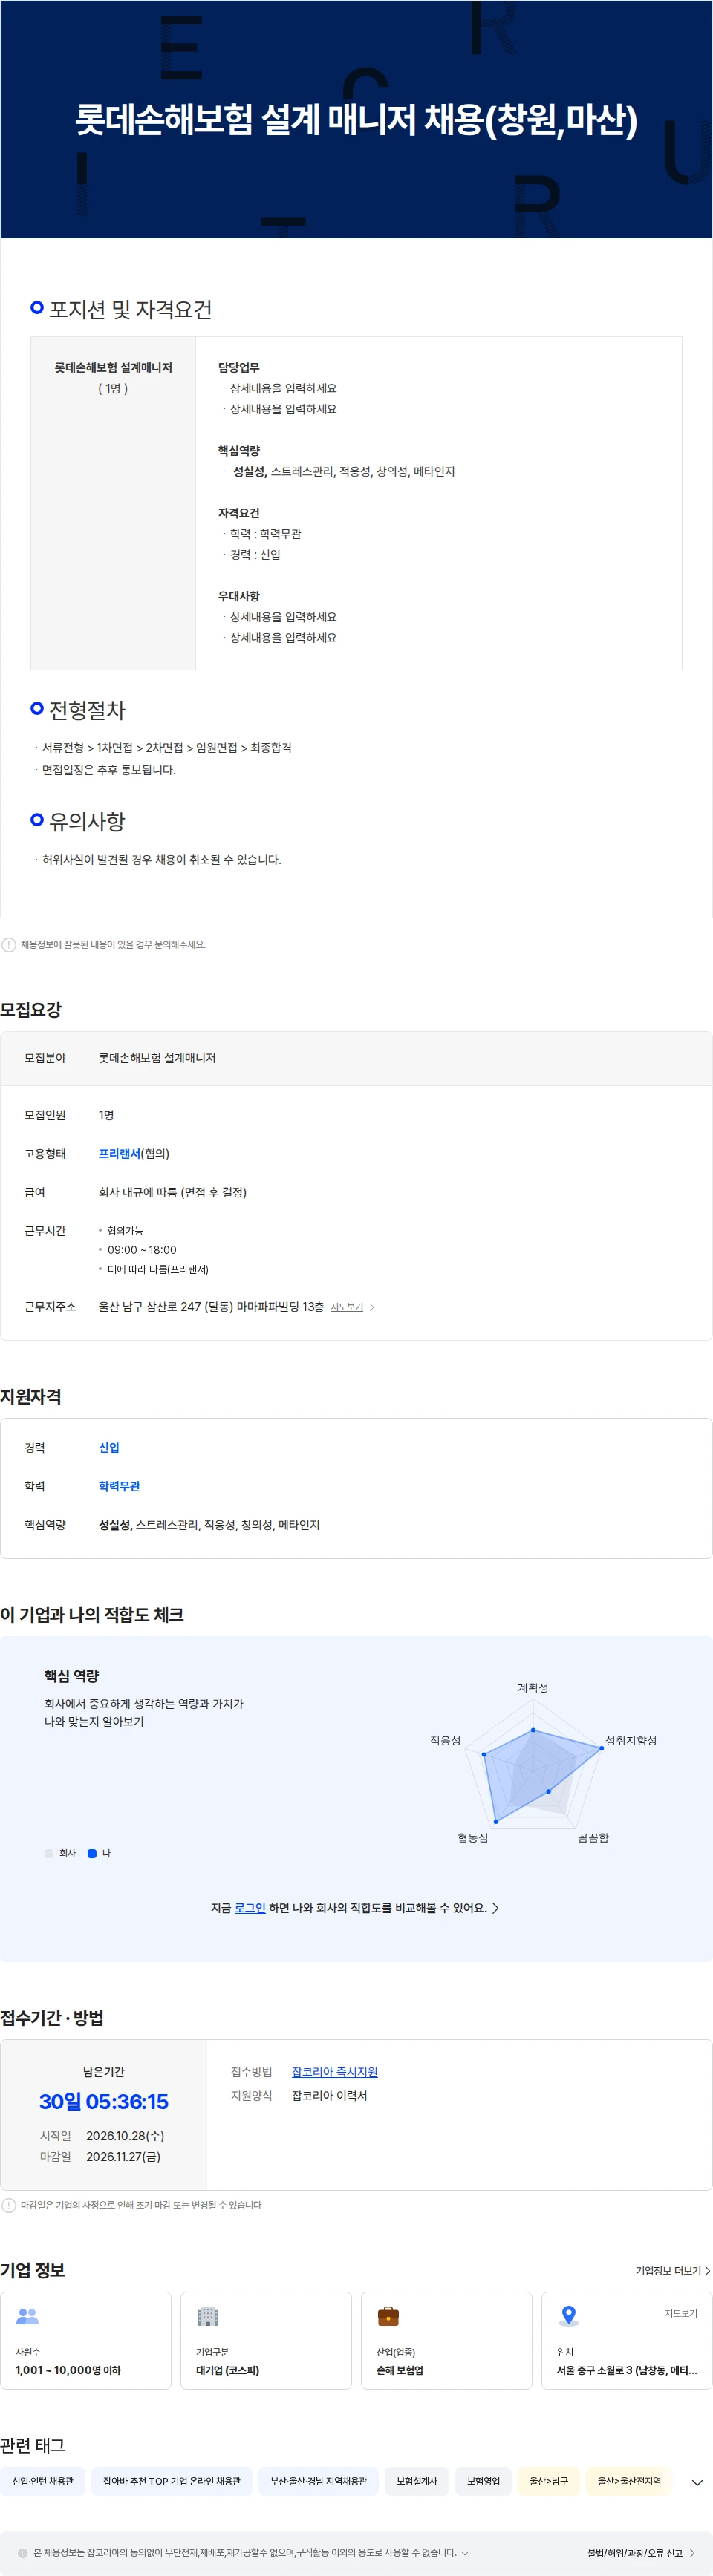Click 면접일정은 추후 통보됩니다 text
Viewport: 713px width, 2576px height.
pyautogui.click(x=109, y=769)
